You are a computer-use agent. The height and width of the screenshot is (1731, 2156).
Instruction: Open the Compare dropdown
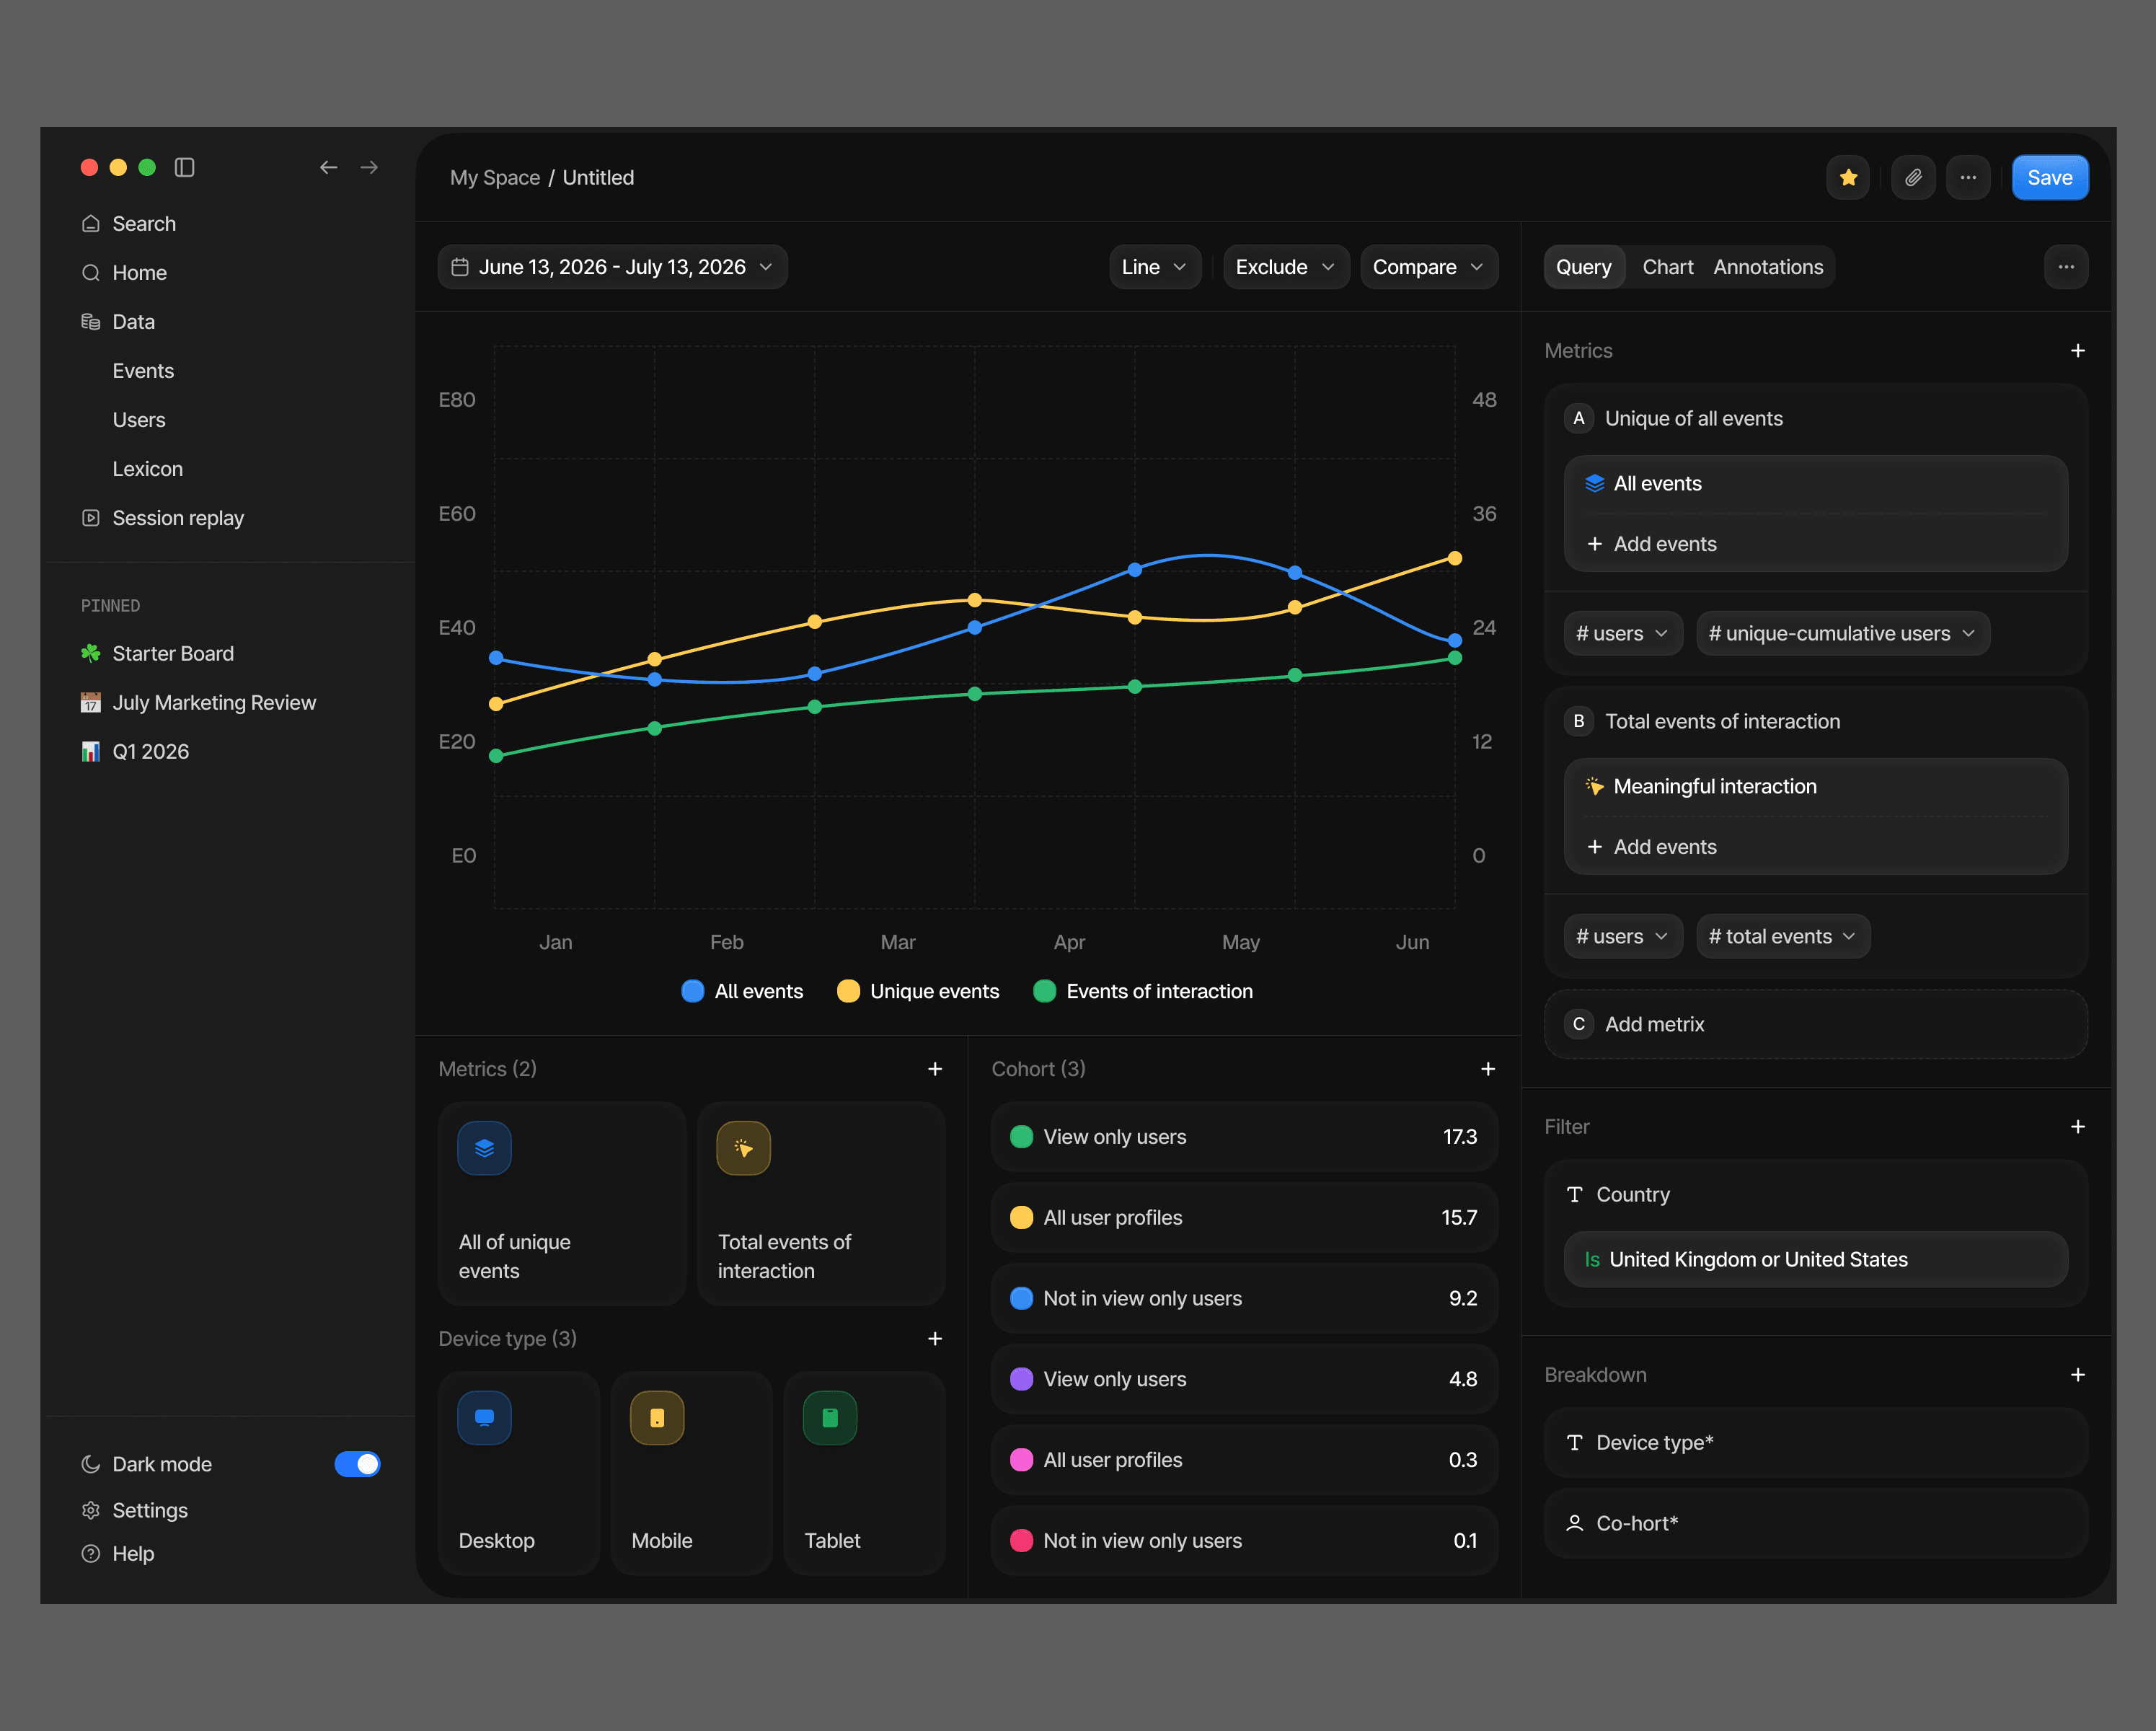pos(1428,267)
